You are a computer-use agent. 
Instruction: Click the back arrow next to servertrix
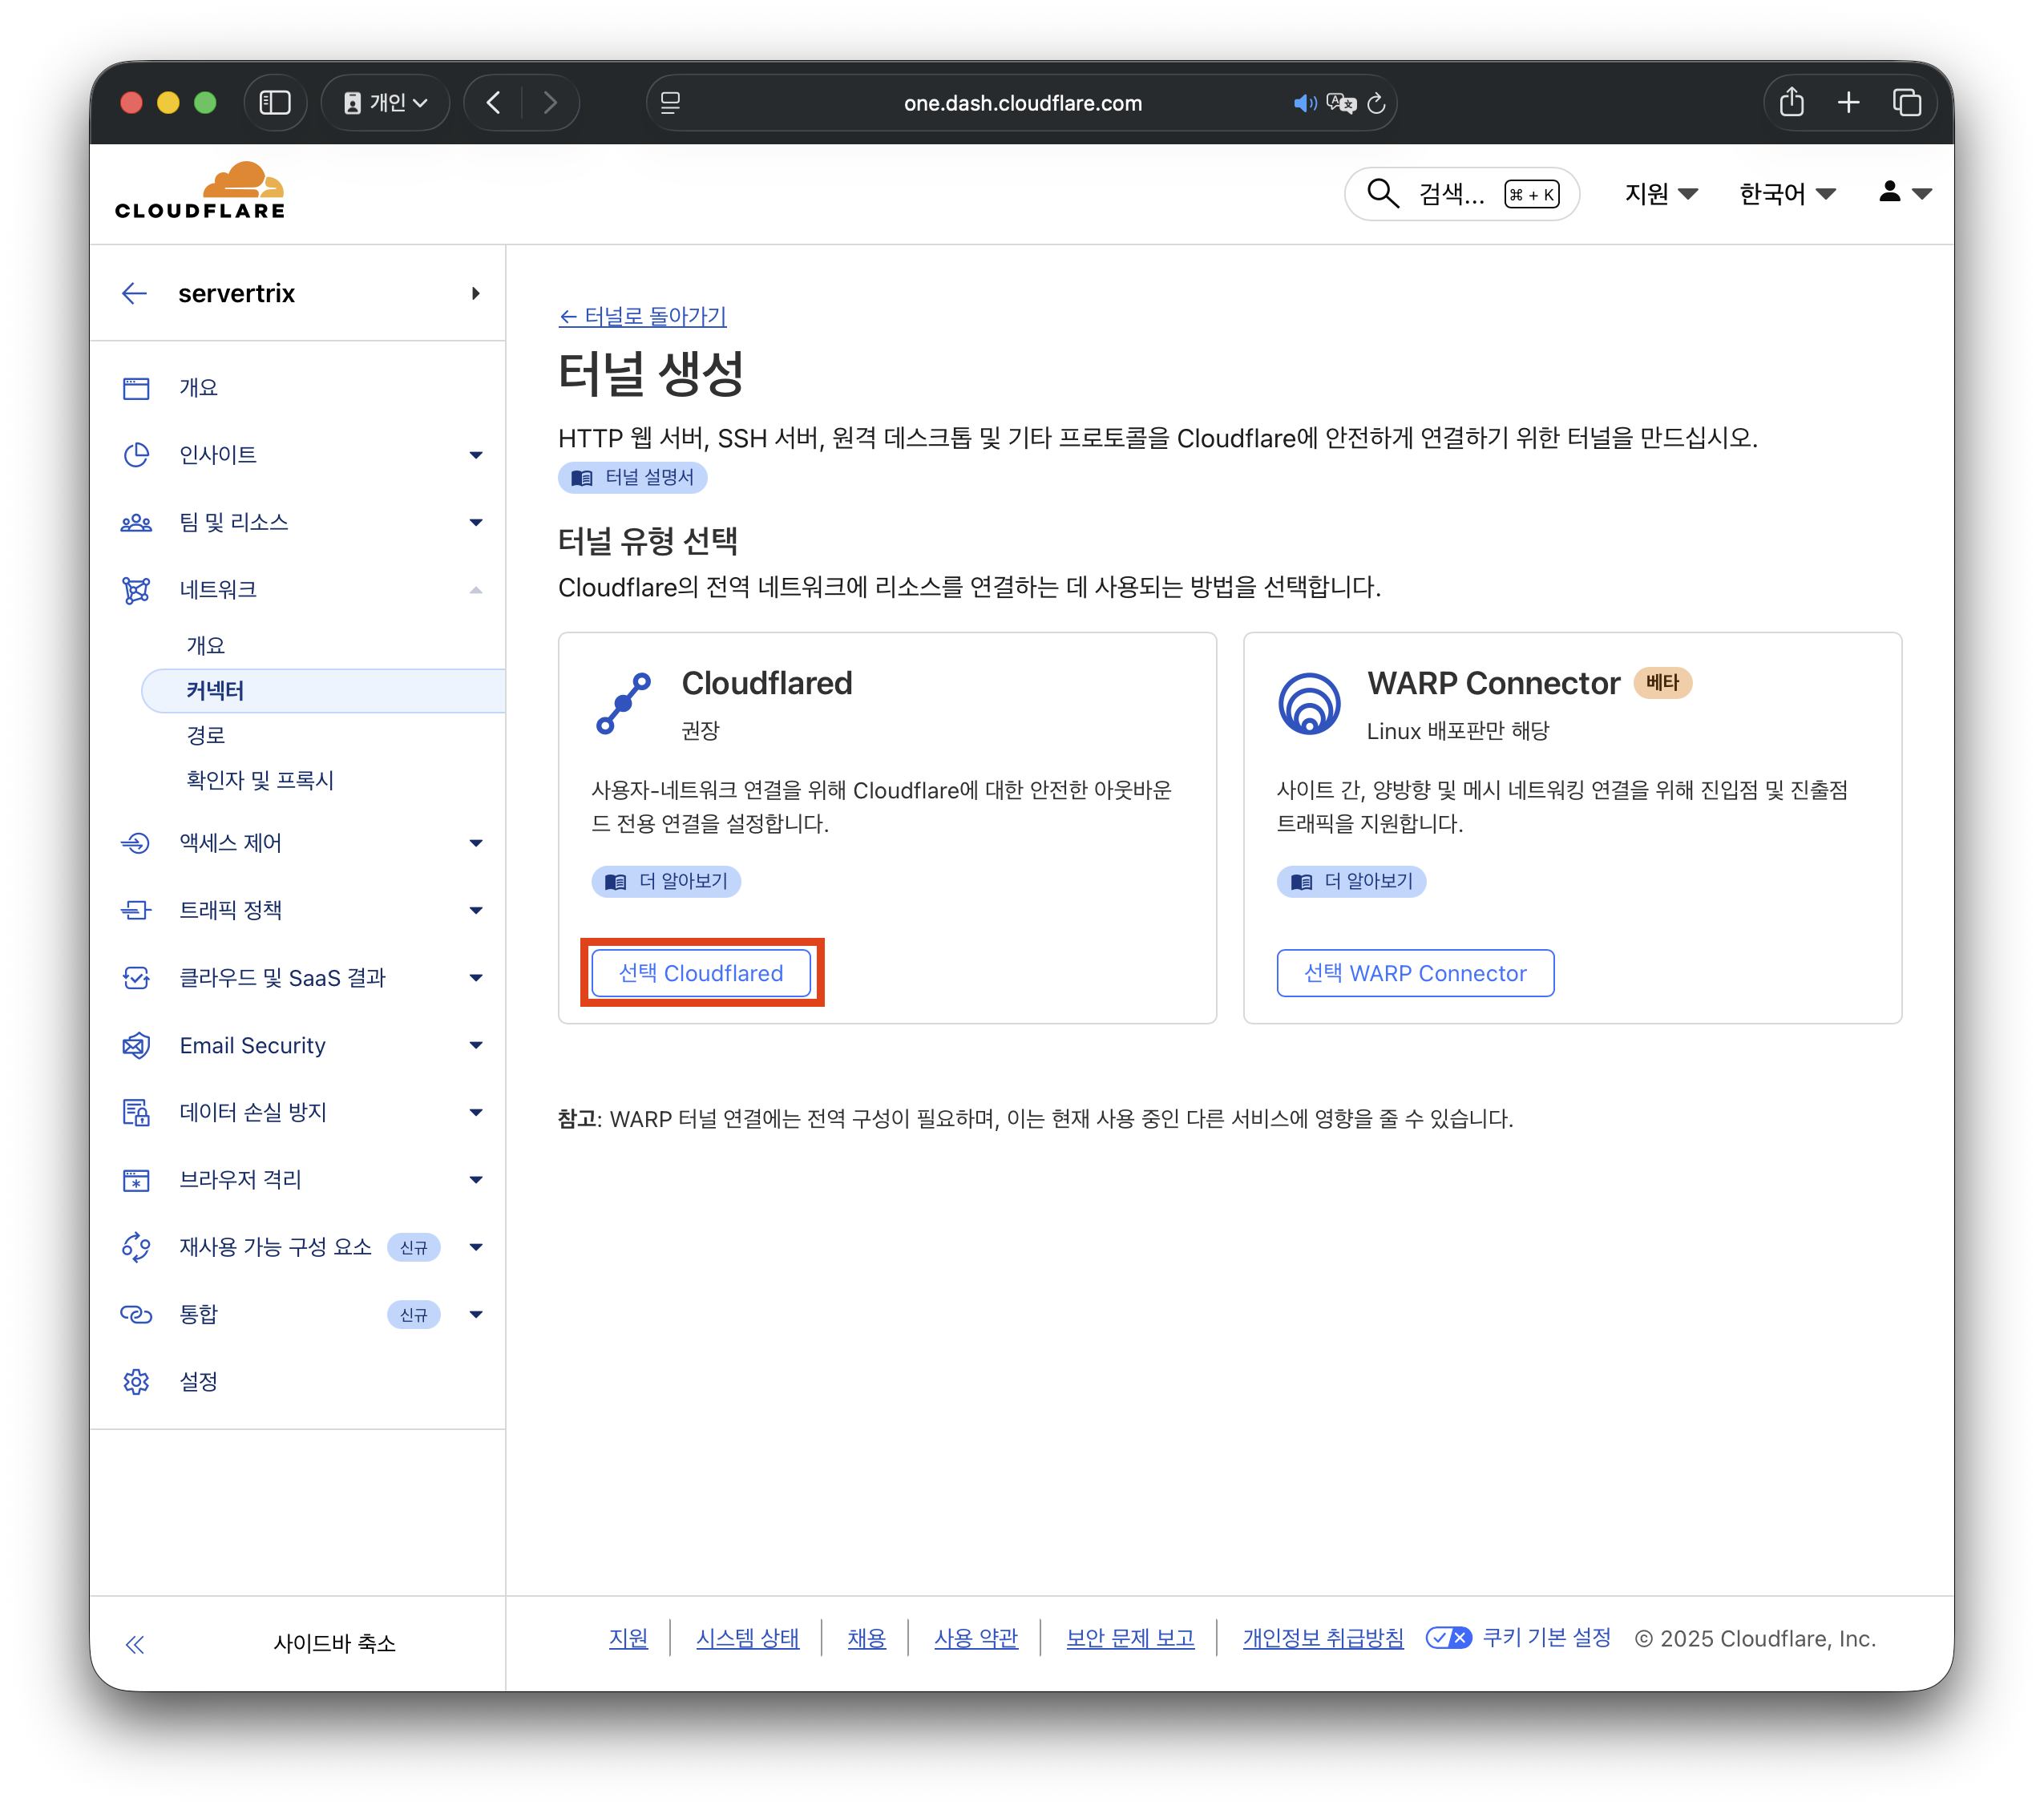click(135, 293)
